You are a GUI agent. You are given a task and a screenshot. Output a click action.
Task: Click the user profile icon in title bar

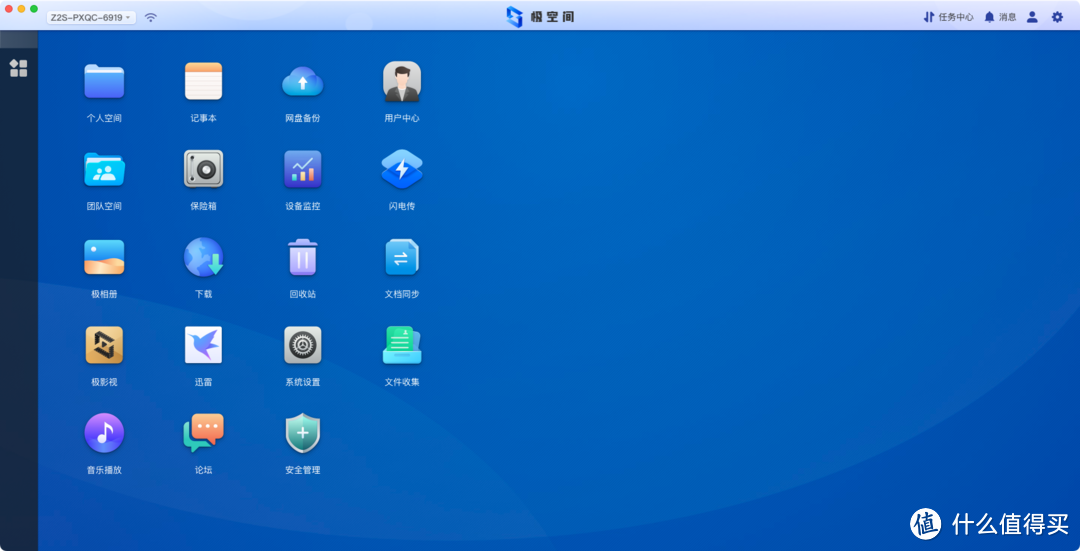coord(1032,17)
